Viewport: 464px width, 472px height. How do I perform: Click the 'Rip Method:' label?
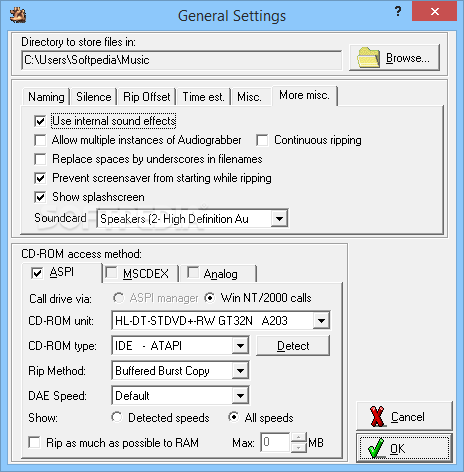click(x=57, y=371)
